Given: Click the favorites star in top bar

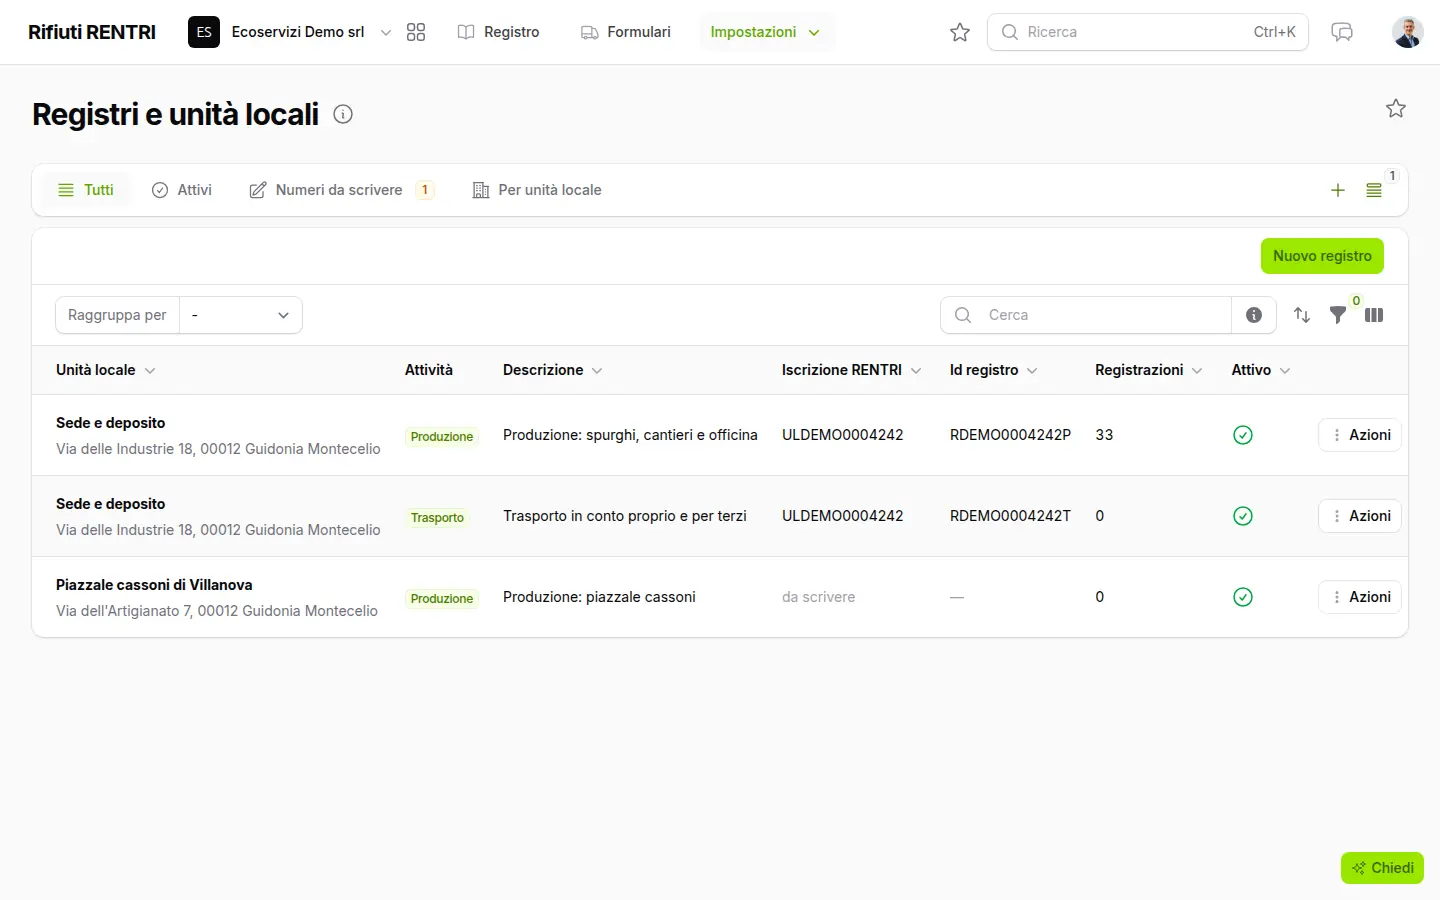Looking at the screenshot, I should click(960, 32).
